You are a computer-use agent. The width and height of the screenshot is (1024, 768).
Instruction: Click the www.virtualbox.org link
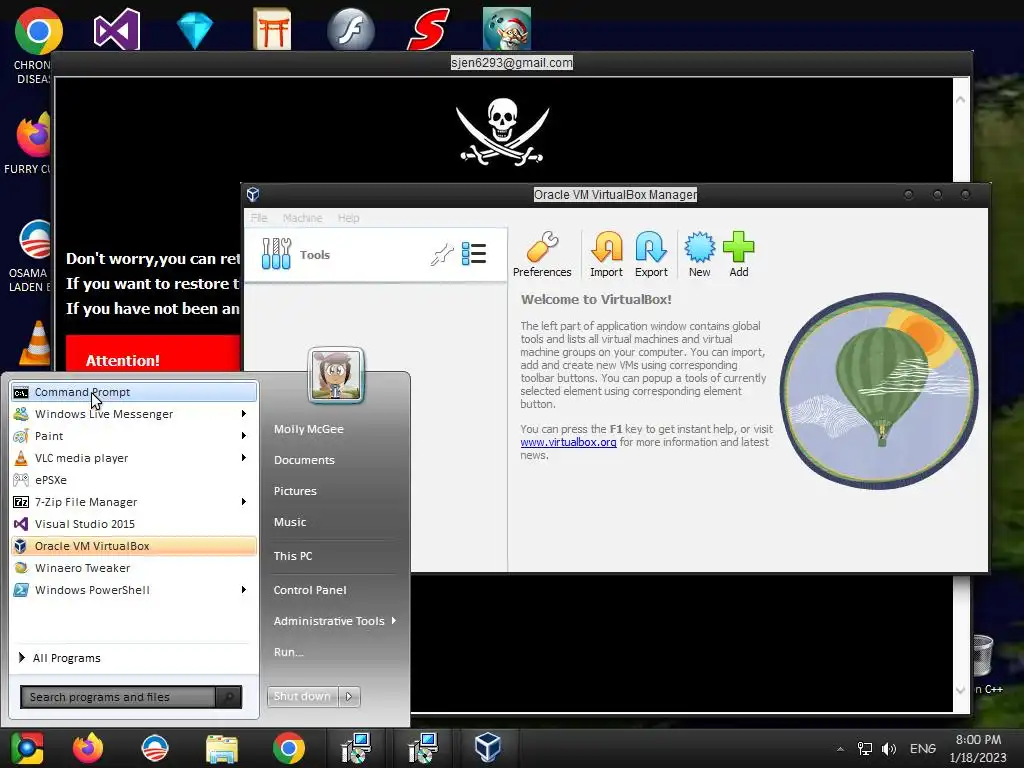pos(568,442)
